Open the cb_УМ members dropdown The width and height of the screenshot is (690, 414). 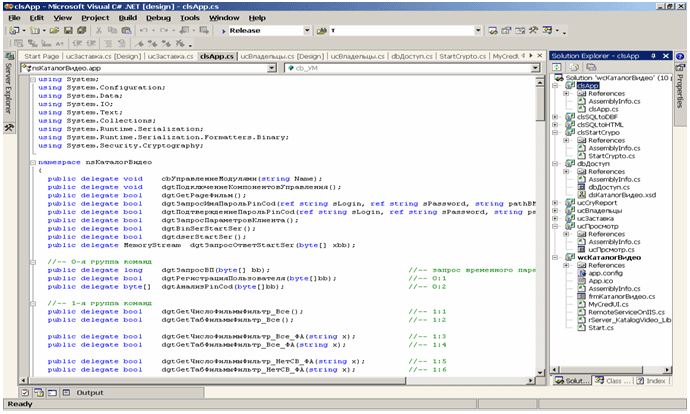click(535, 68)
